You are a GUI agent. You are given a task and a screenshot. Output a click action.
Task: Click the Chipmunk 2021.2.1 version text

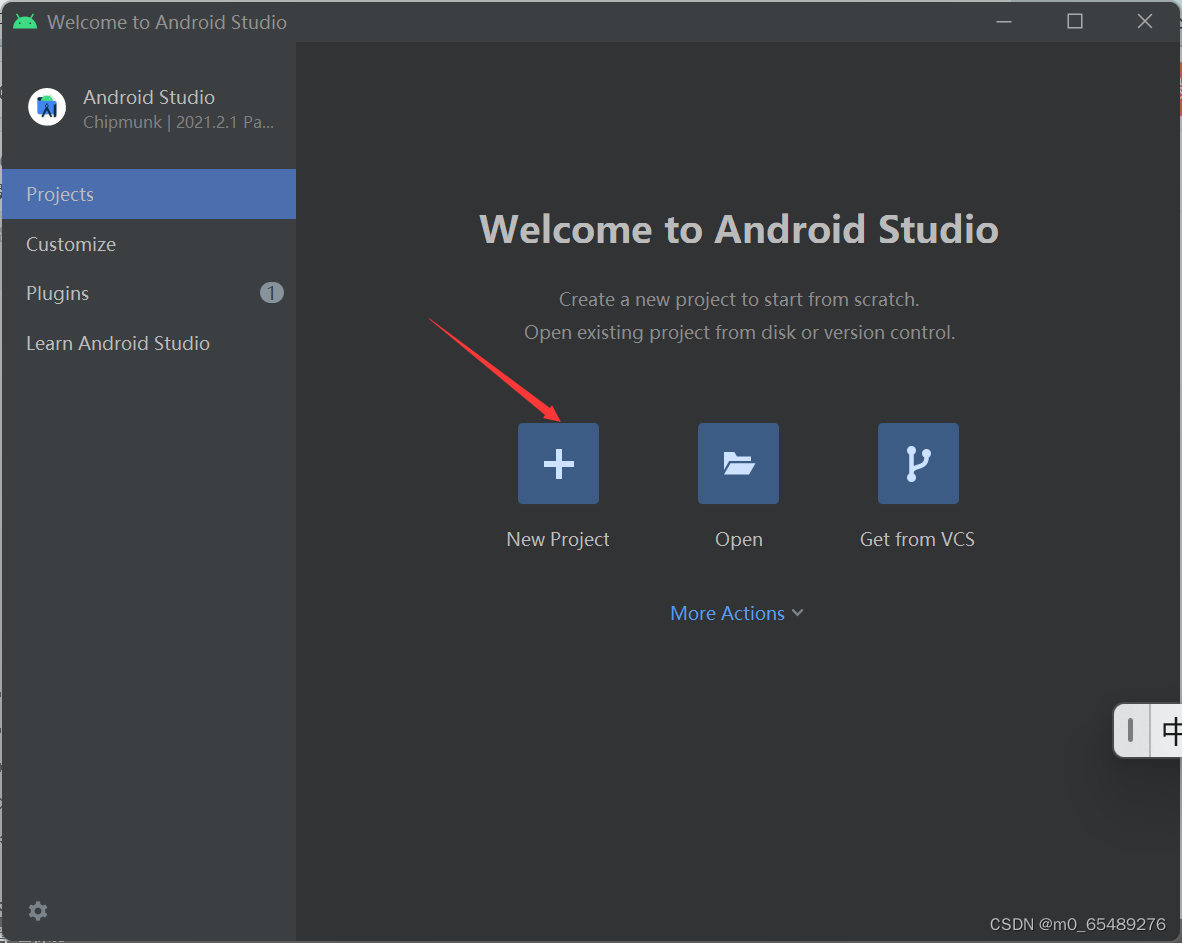coord(178,122)
